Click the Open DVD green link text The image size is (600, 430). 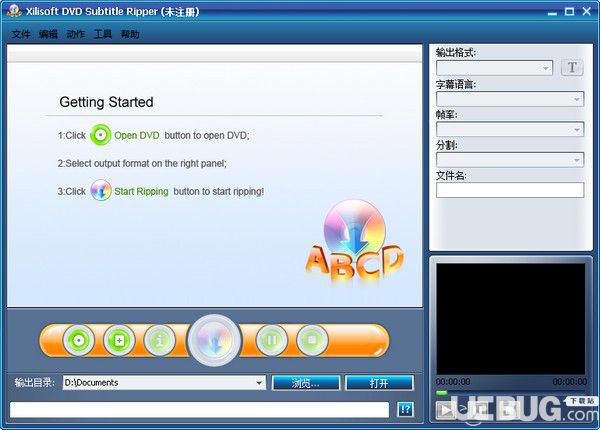click(x=137, y=135)
